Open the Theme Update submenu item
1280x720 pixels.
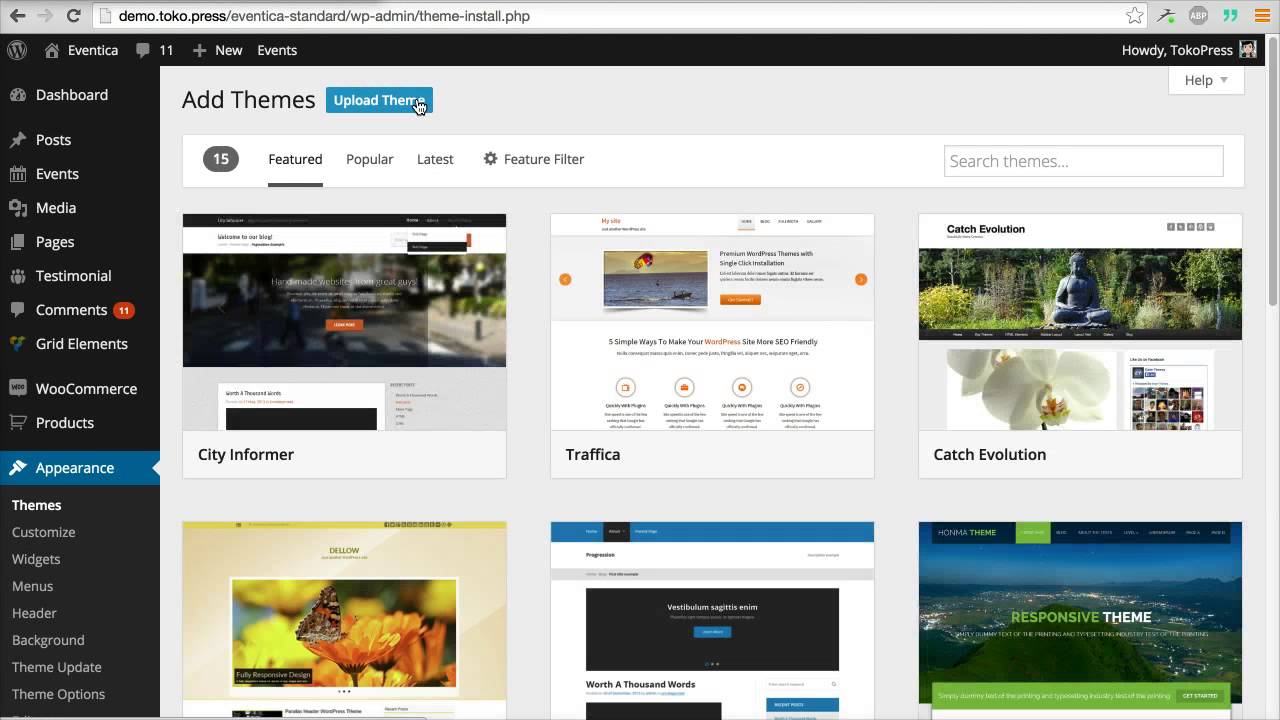pyautogui.click(x=57, y=667)
